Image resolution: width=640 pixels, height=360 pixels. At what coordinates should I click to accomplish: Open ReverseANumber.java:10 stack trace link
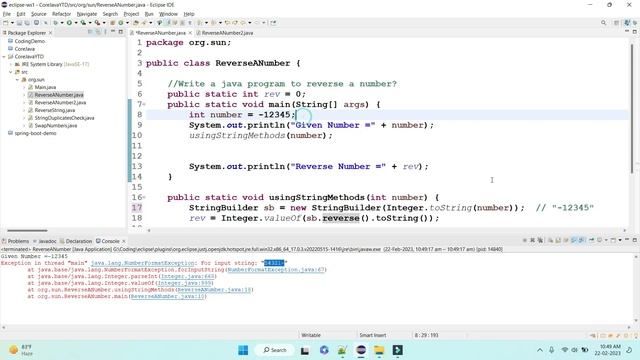[x=167, y=296]
